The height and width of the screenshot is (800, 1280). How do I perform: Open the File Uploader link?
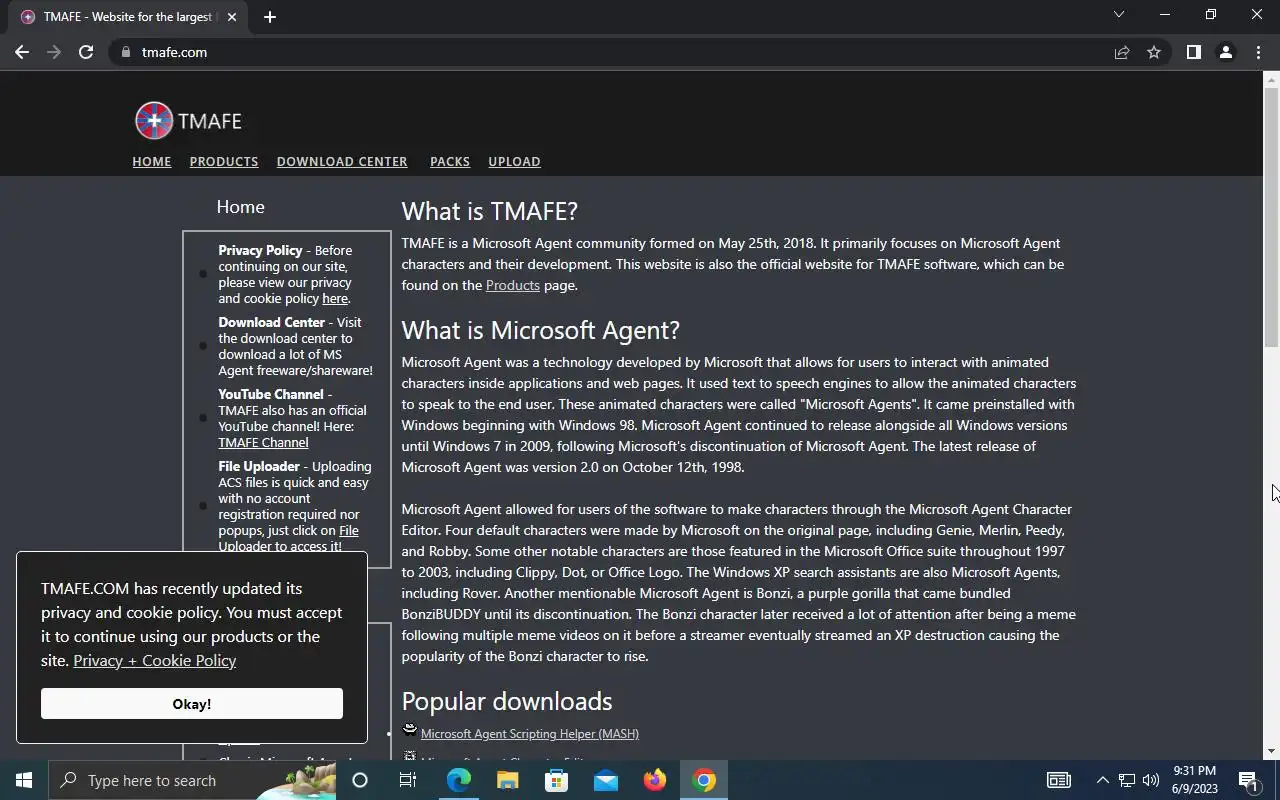[x=348, y=530]
